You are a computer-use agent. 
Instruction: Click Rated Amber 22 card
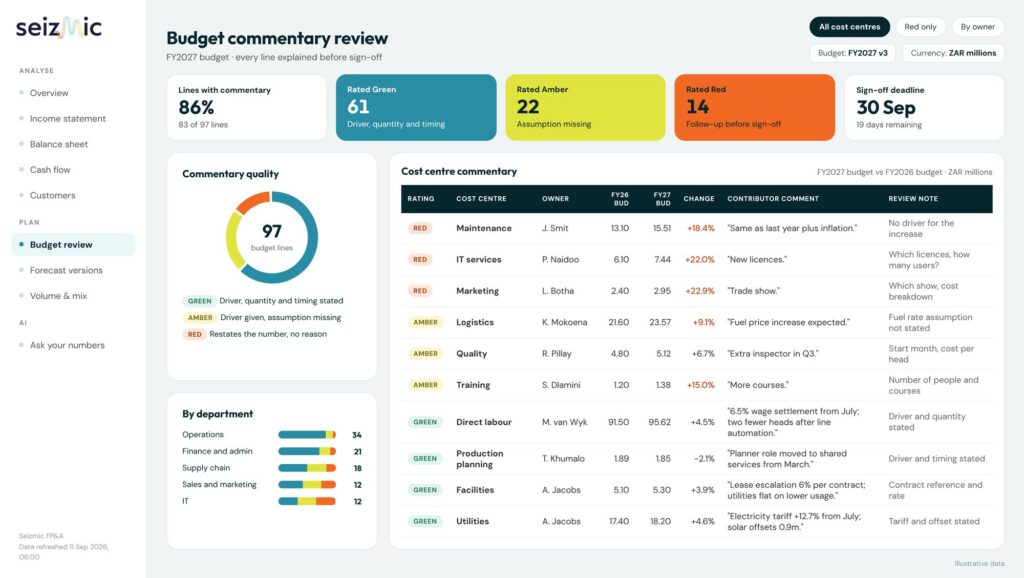pos(585,107)
